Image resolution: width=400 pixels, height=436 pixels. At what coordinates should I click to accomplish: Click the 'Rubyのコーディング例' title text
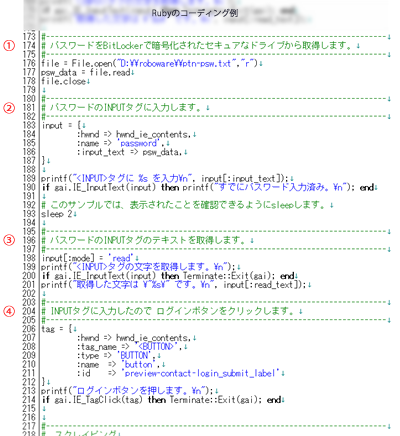[x=195, y=13]
